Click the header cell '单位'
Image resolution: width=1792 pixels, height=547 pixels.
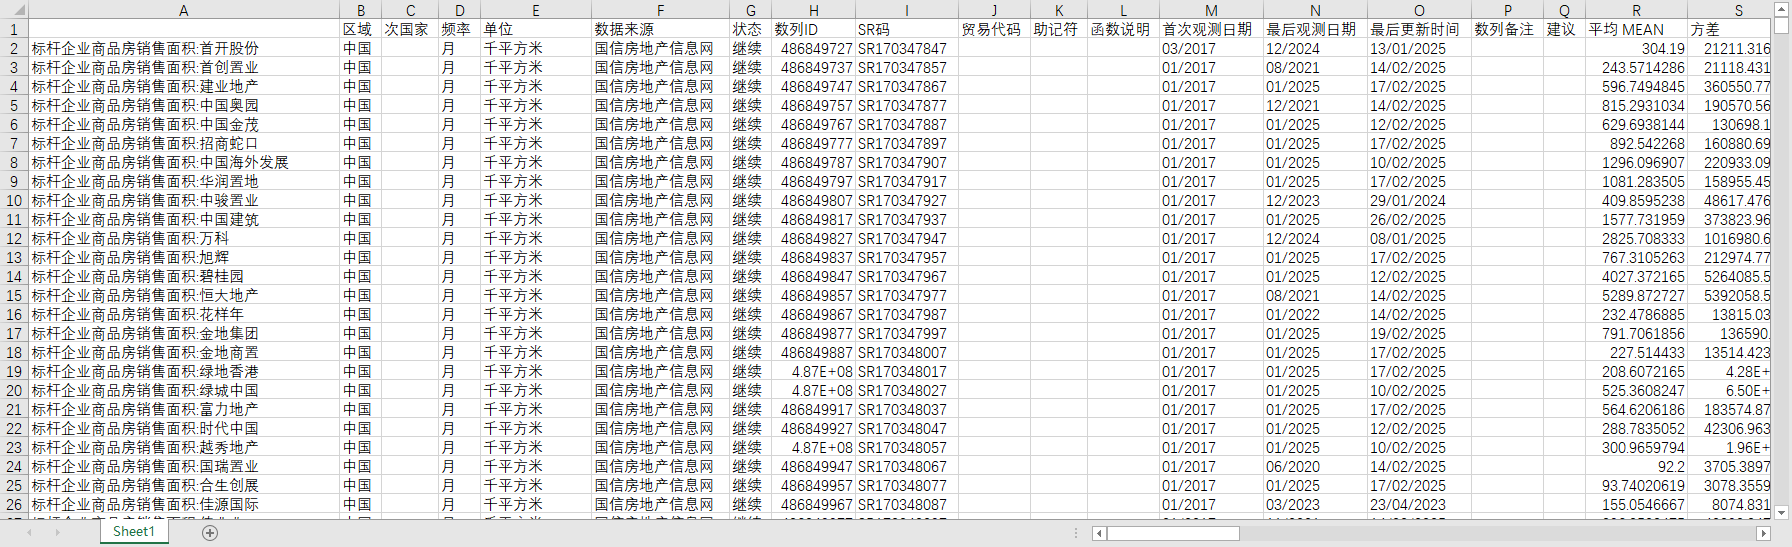pyautogui.click(x=536, y=29)
